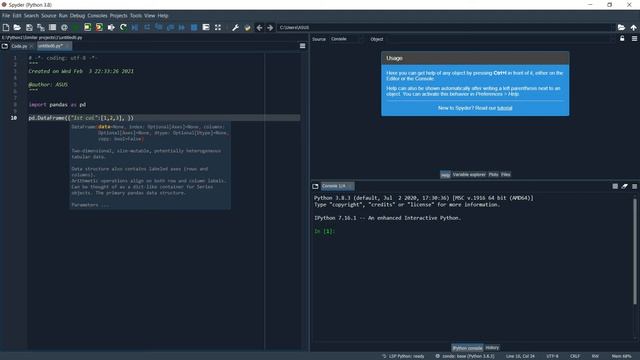Click the debug step-over icon
This screenshot has height=360, width=640.
click(147, 27)
